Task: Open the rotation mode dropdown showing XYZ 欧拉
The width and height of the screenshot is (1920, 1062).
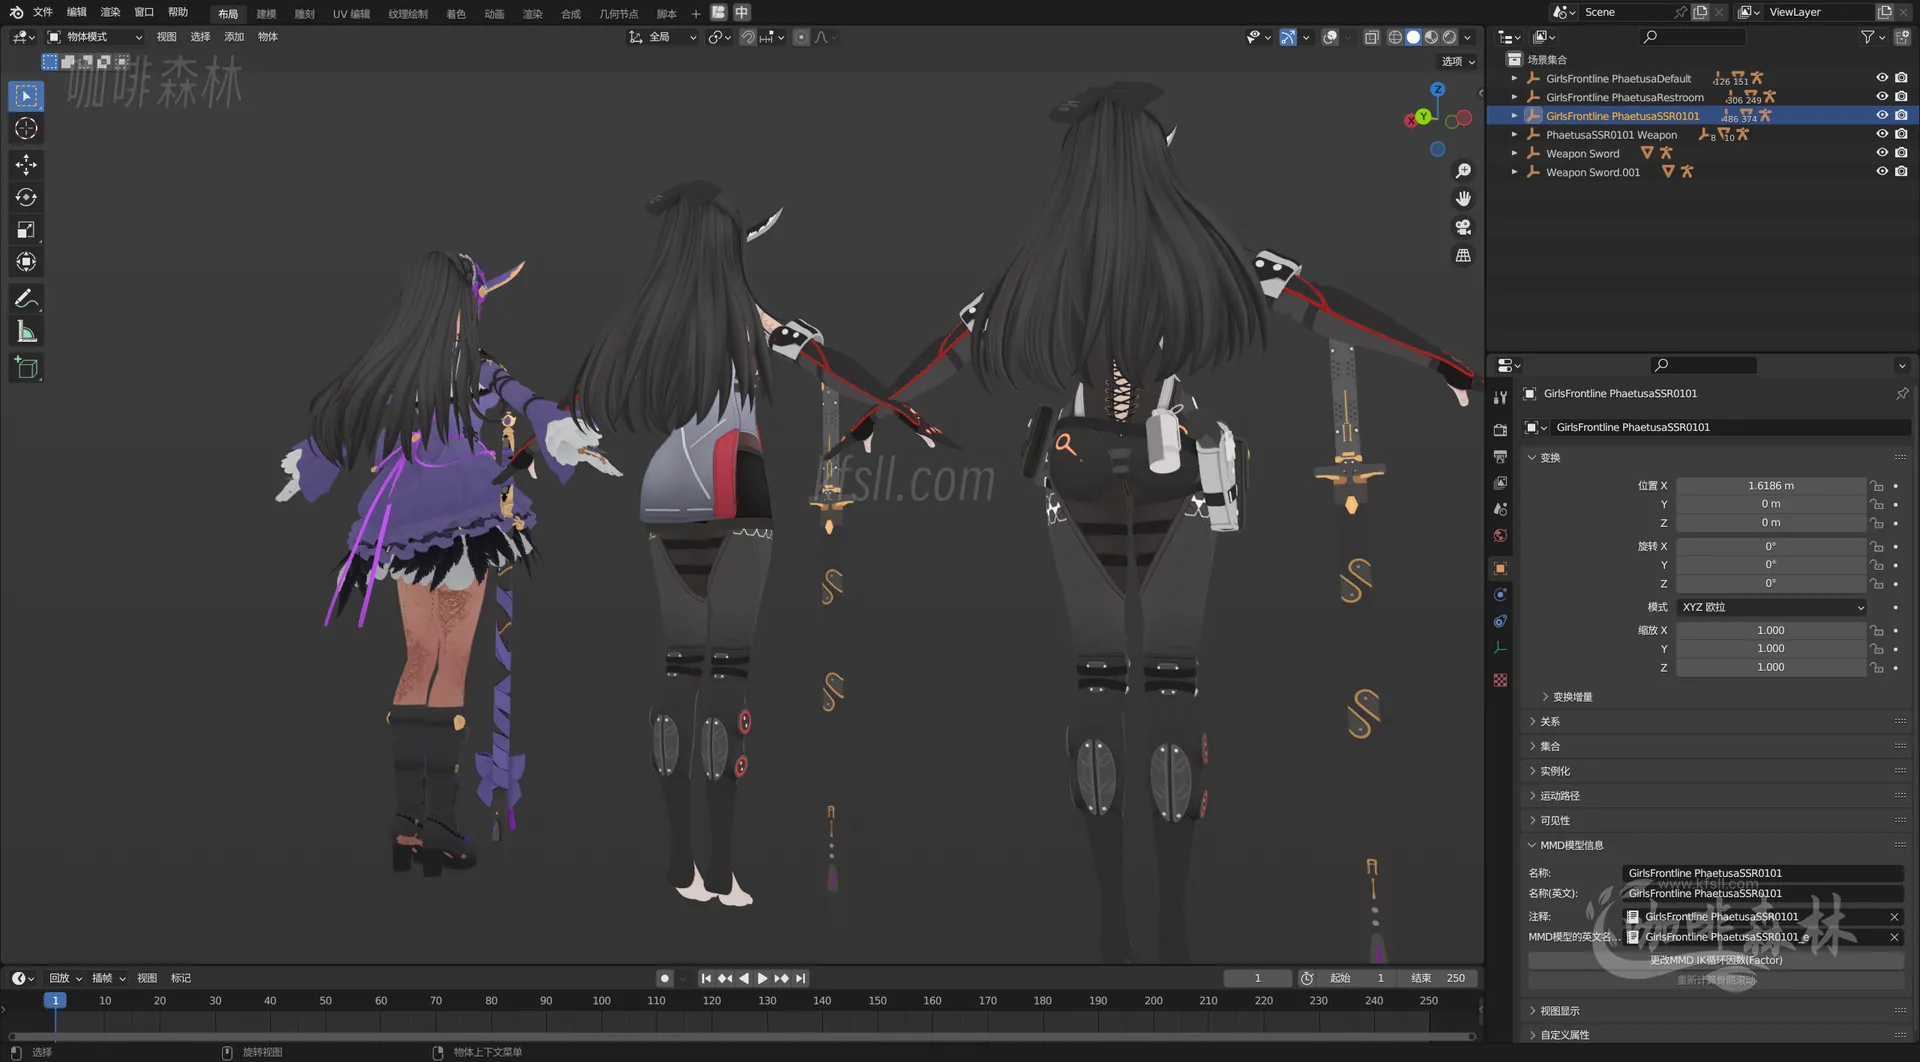Action: pos(1770,607)
